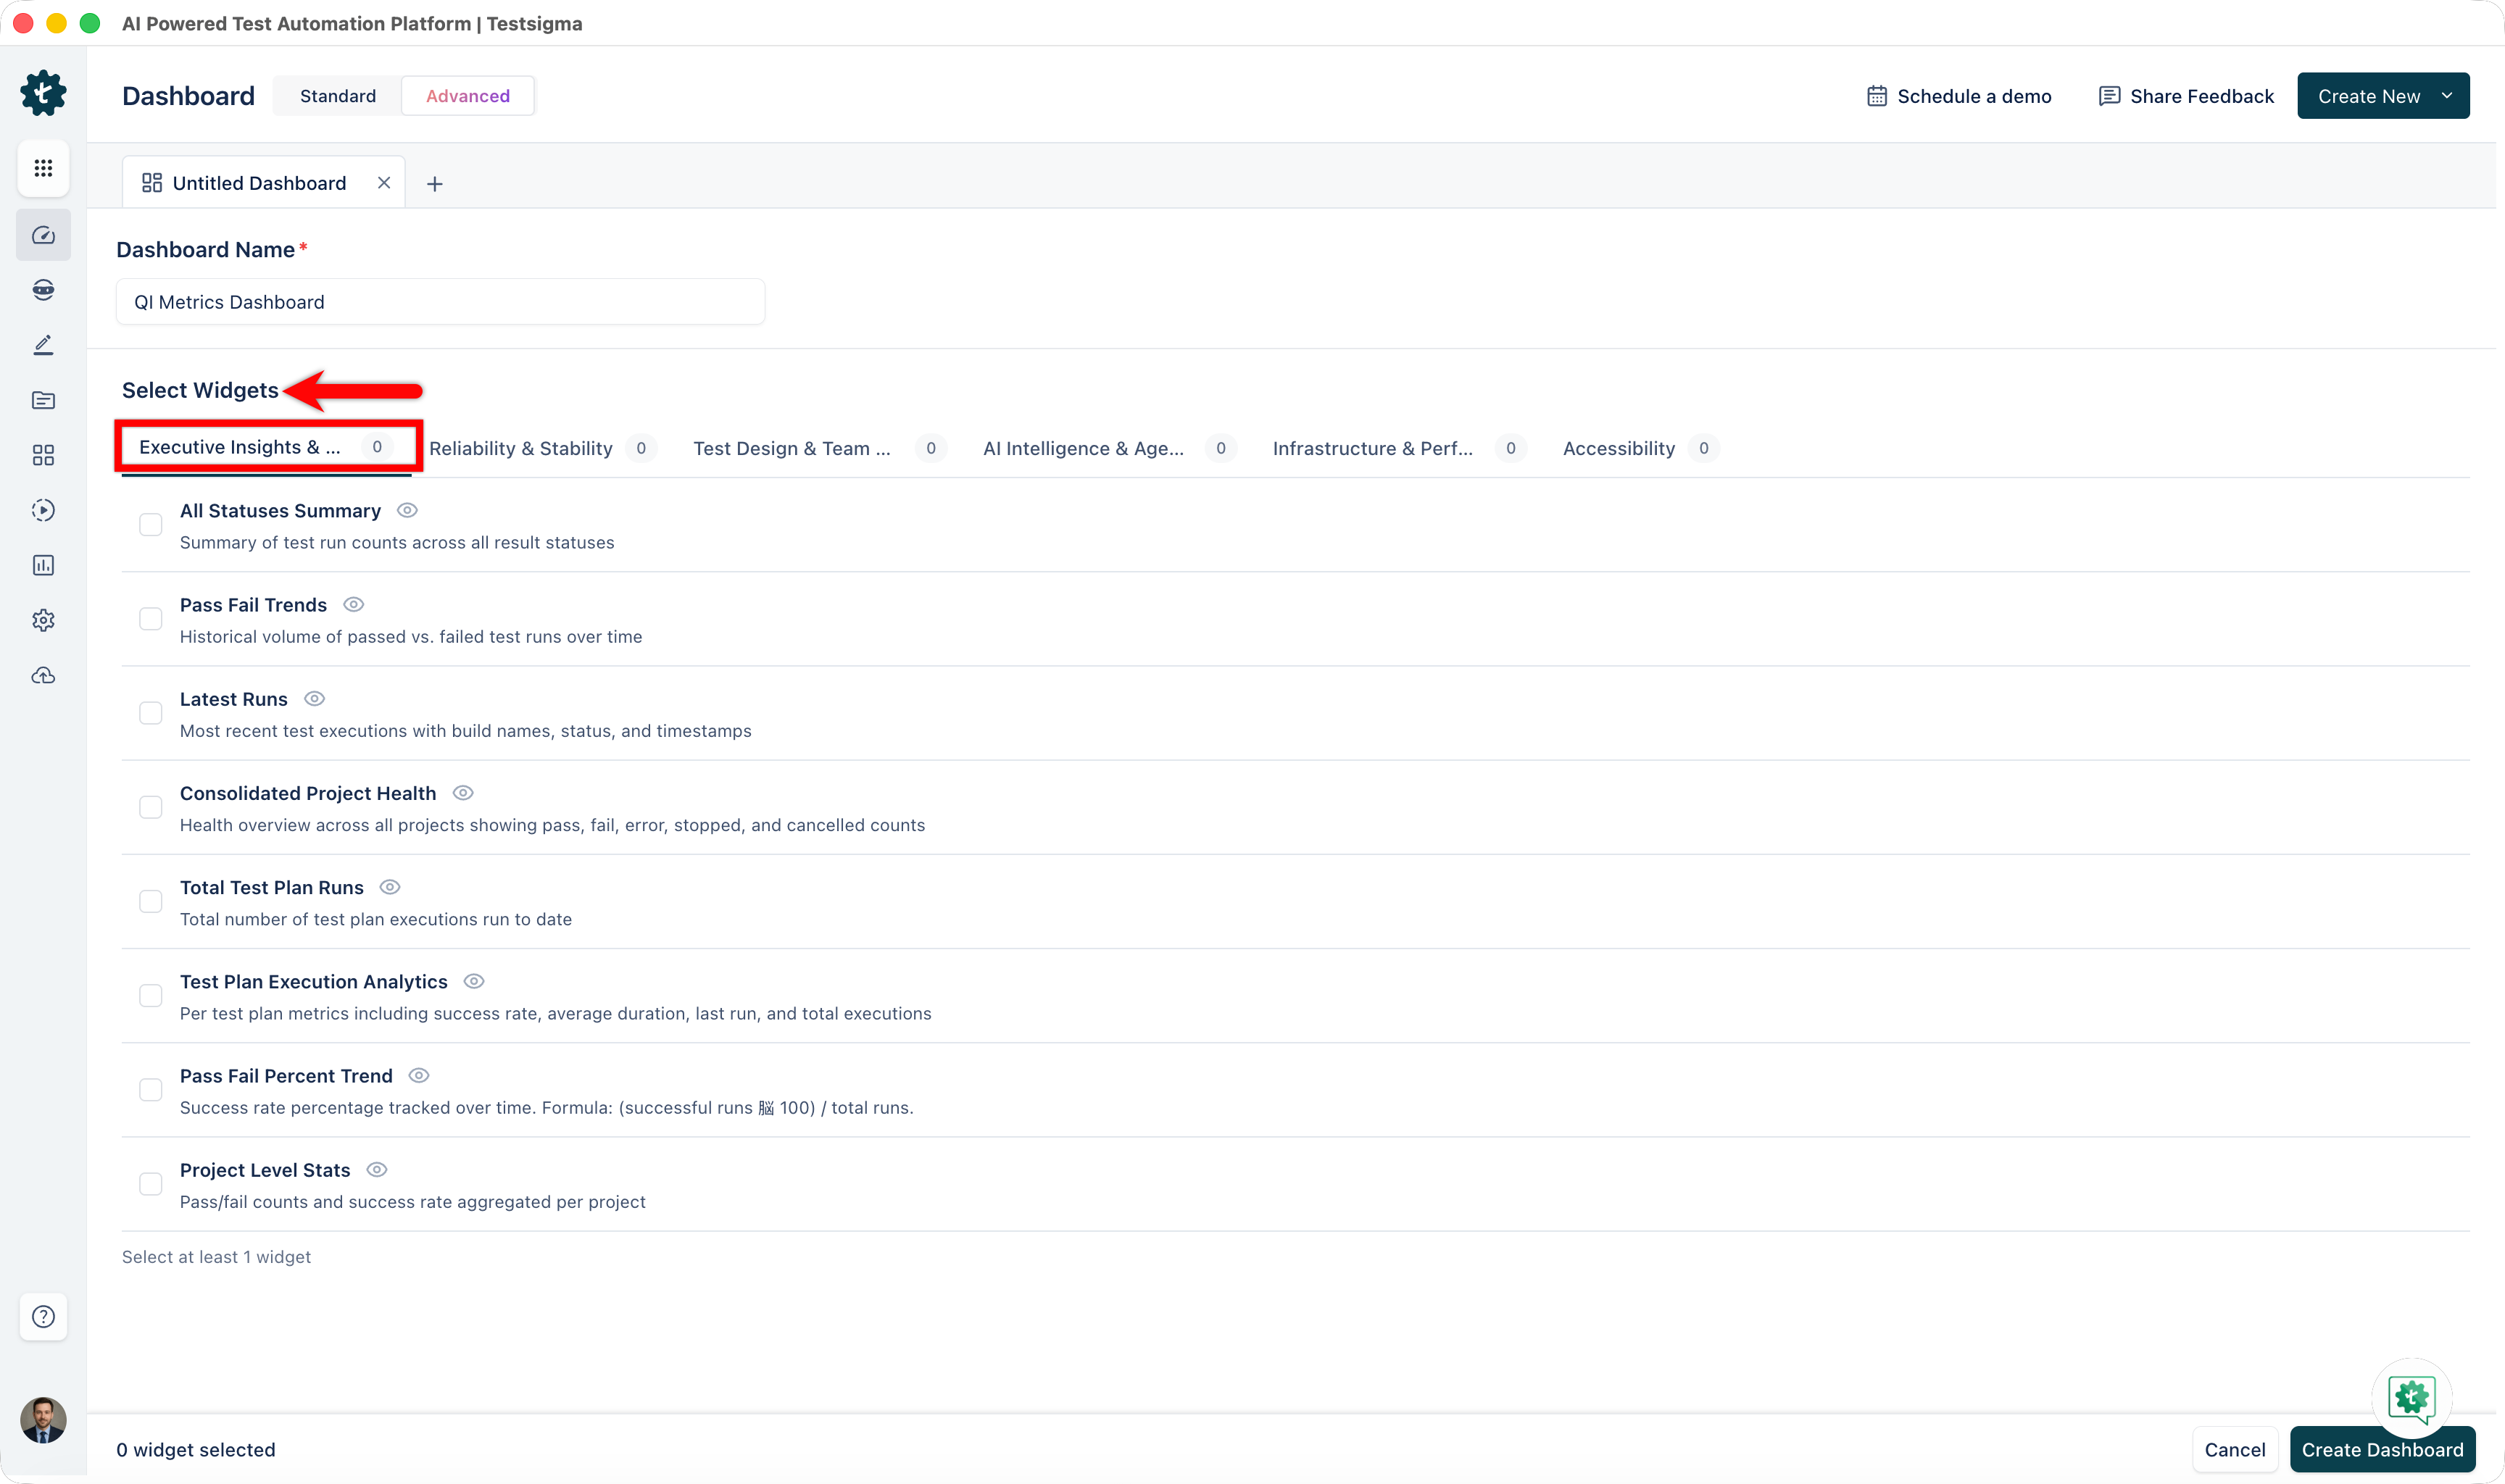Click the Create Dashboard button
This screenshot has width=2505, height=1484.
pyautogui.click(x=2382, y=1449)
